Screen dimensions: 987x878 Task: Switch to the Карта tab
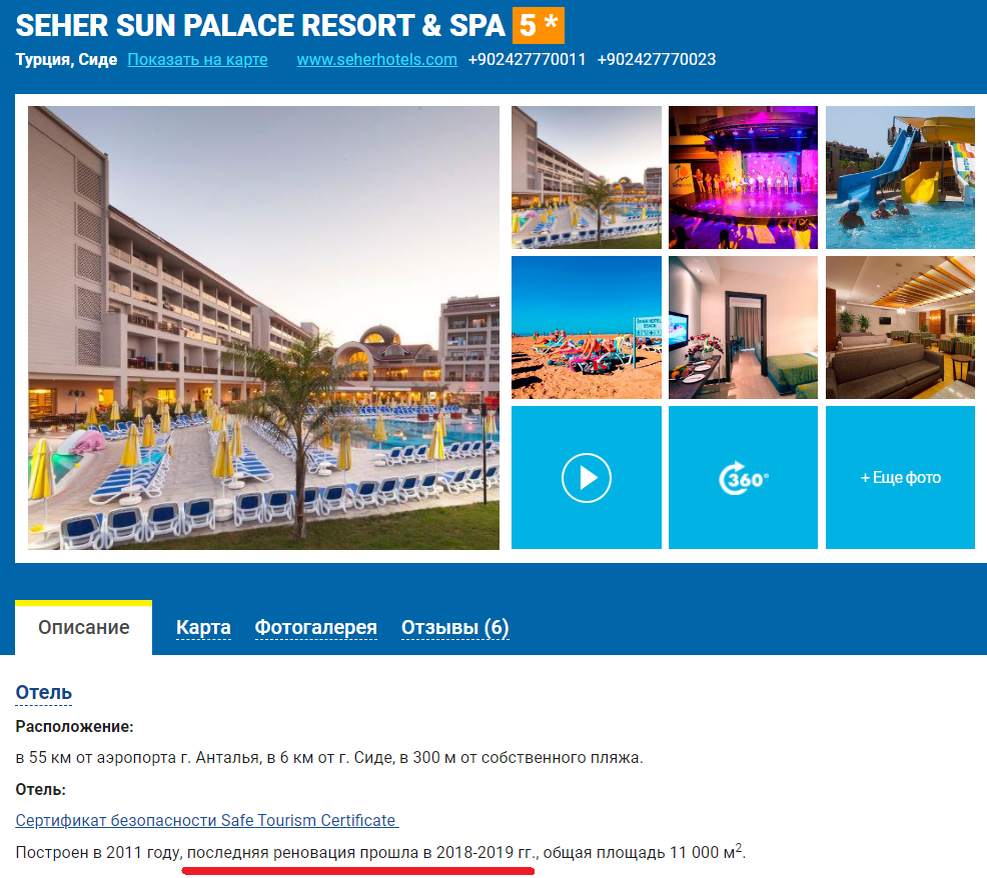click(203, 628)
